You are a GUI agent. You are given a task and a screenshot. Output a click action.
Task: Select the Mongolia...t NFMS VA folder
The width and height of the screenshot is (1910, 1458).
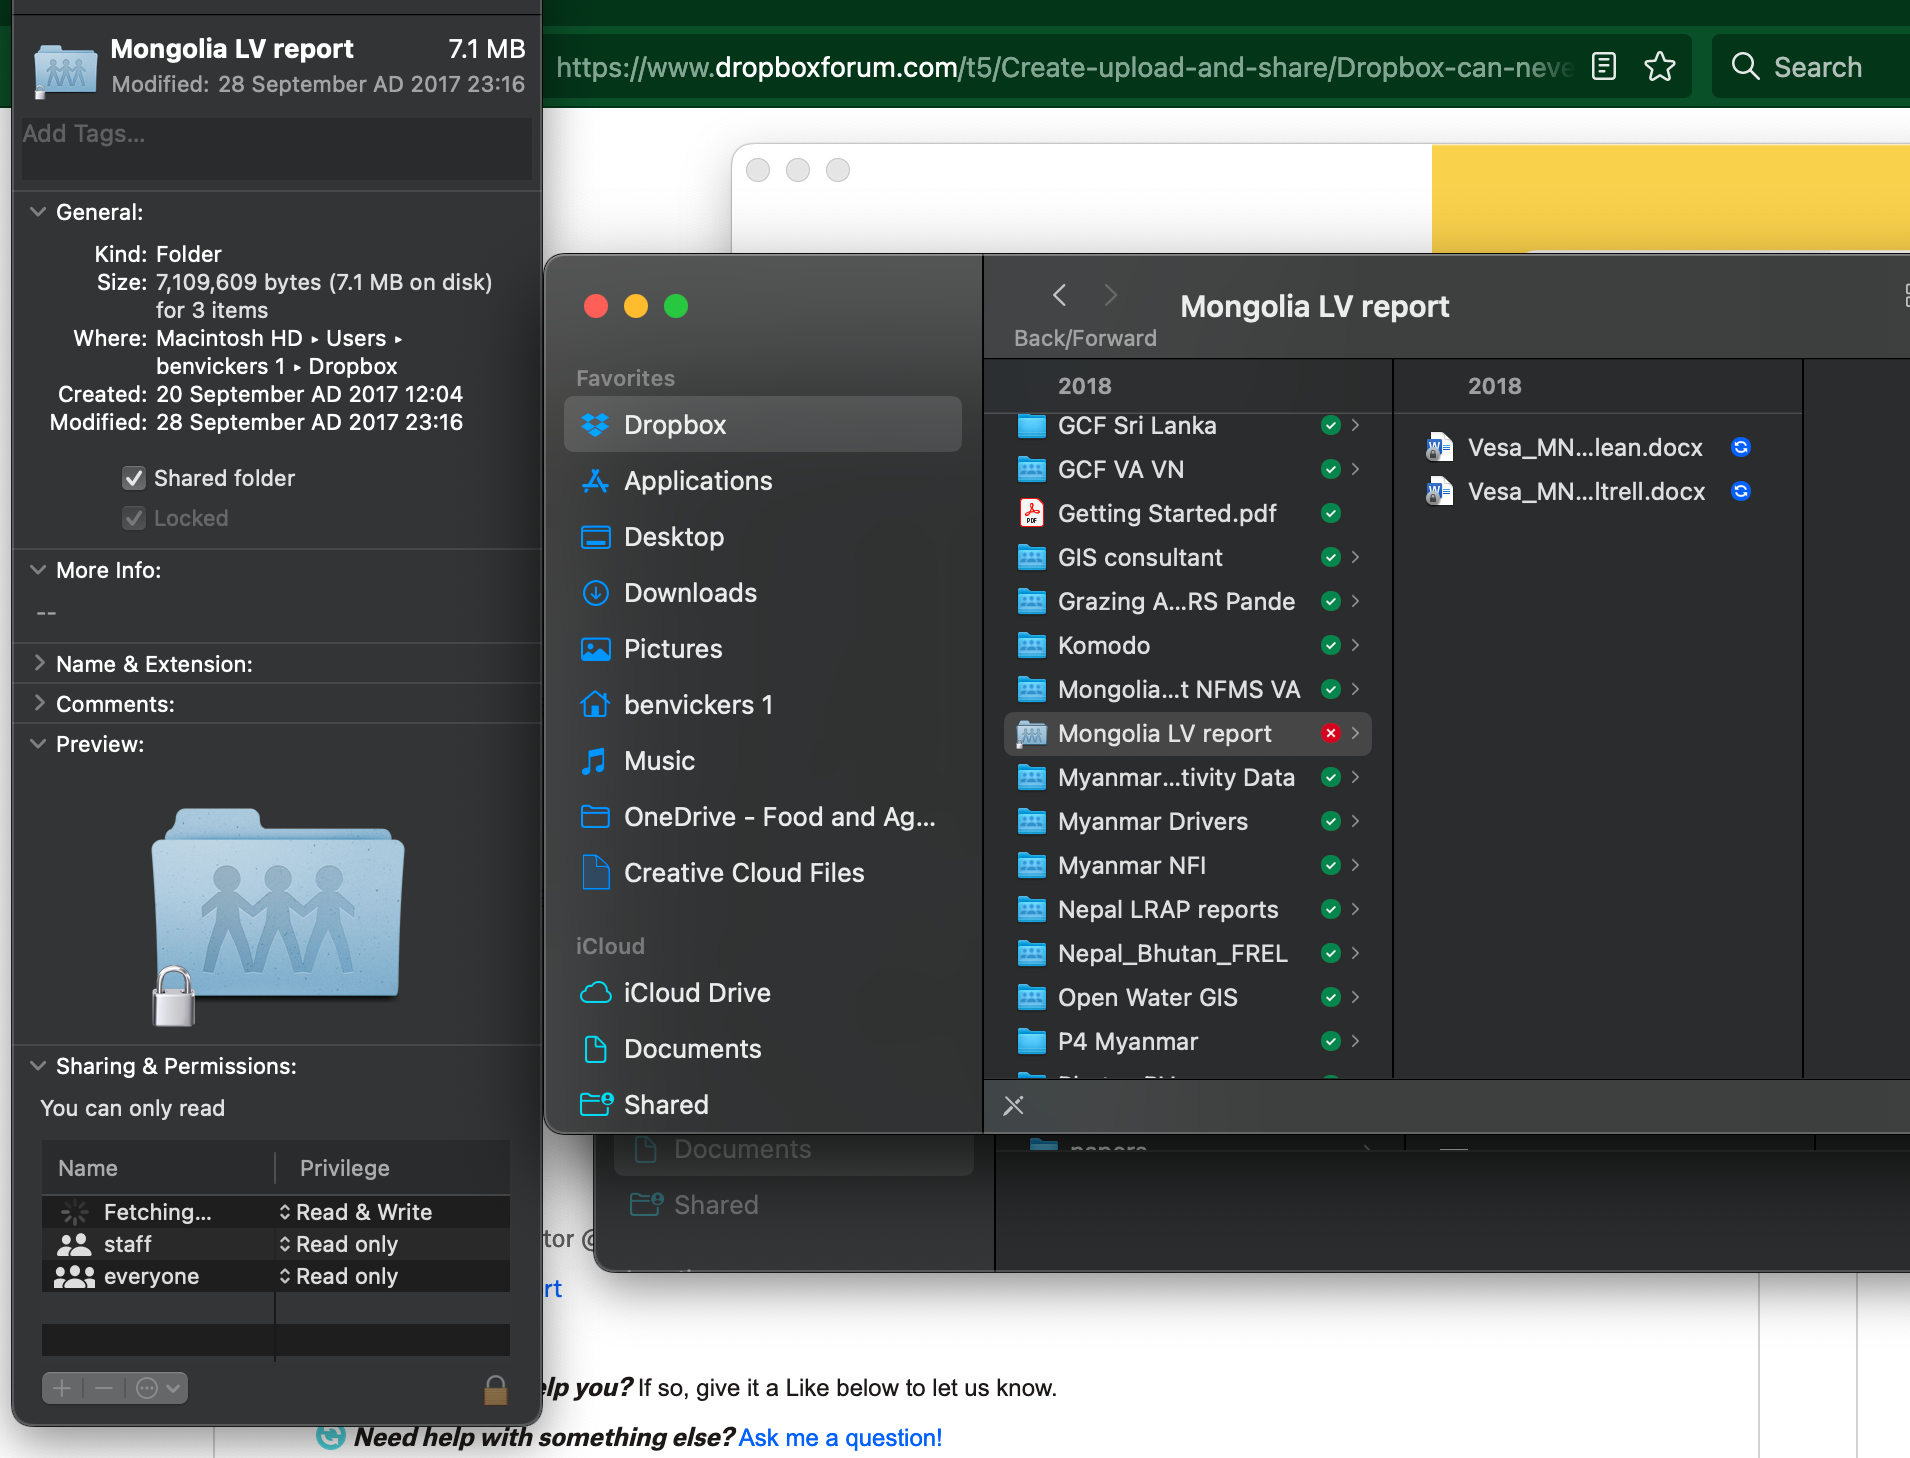click(x=1187, y=689)
